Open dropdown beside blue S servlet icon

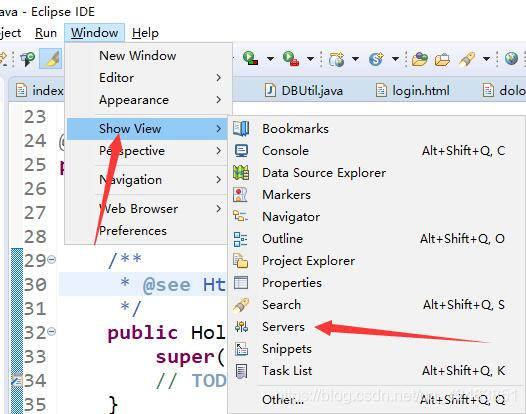(x=396, y=59)
